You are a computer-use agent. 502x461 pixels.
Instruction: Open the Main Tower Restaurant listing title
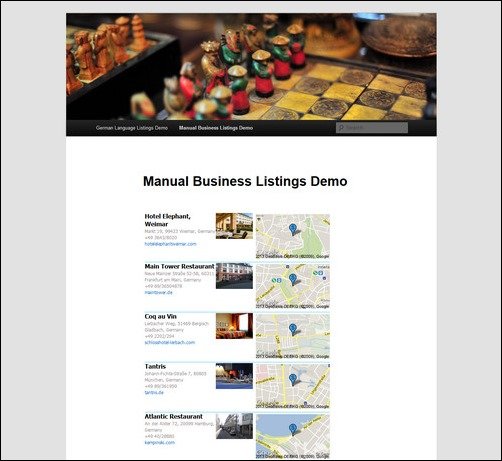(x=179, y=266)
